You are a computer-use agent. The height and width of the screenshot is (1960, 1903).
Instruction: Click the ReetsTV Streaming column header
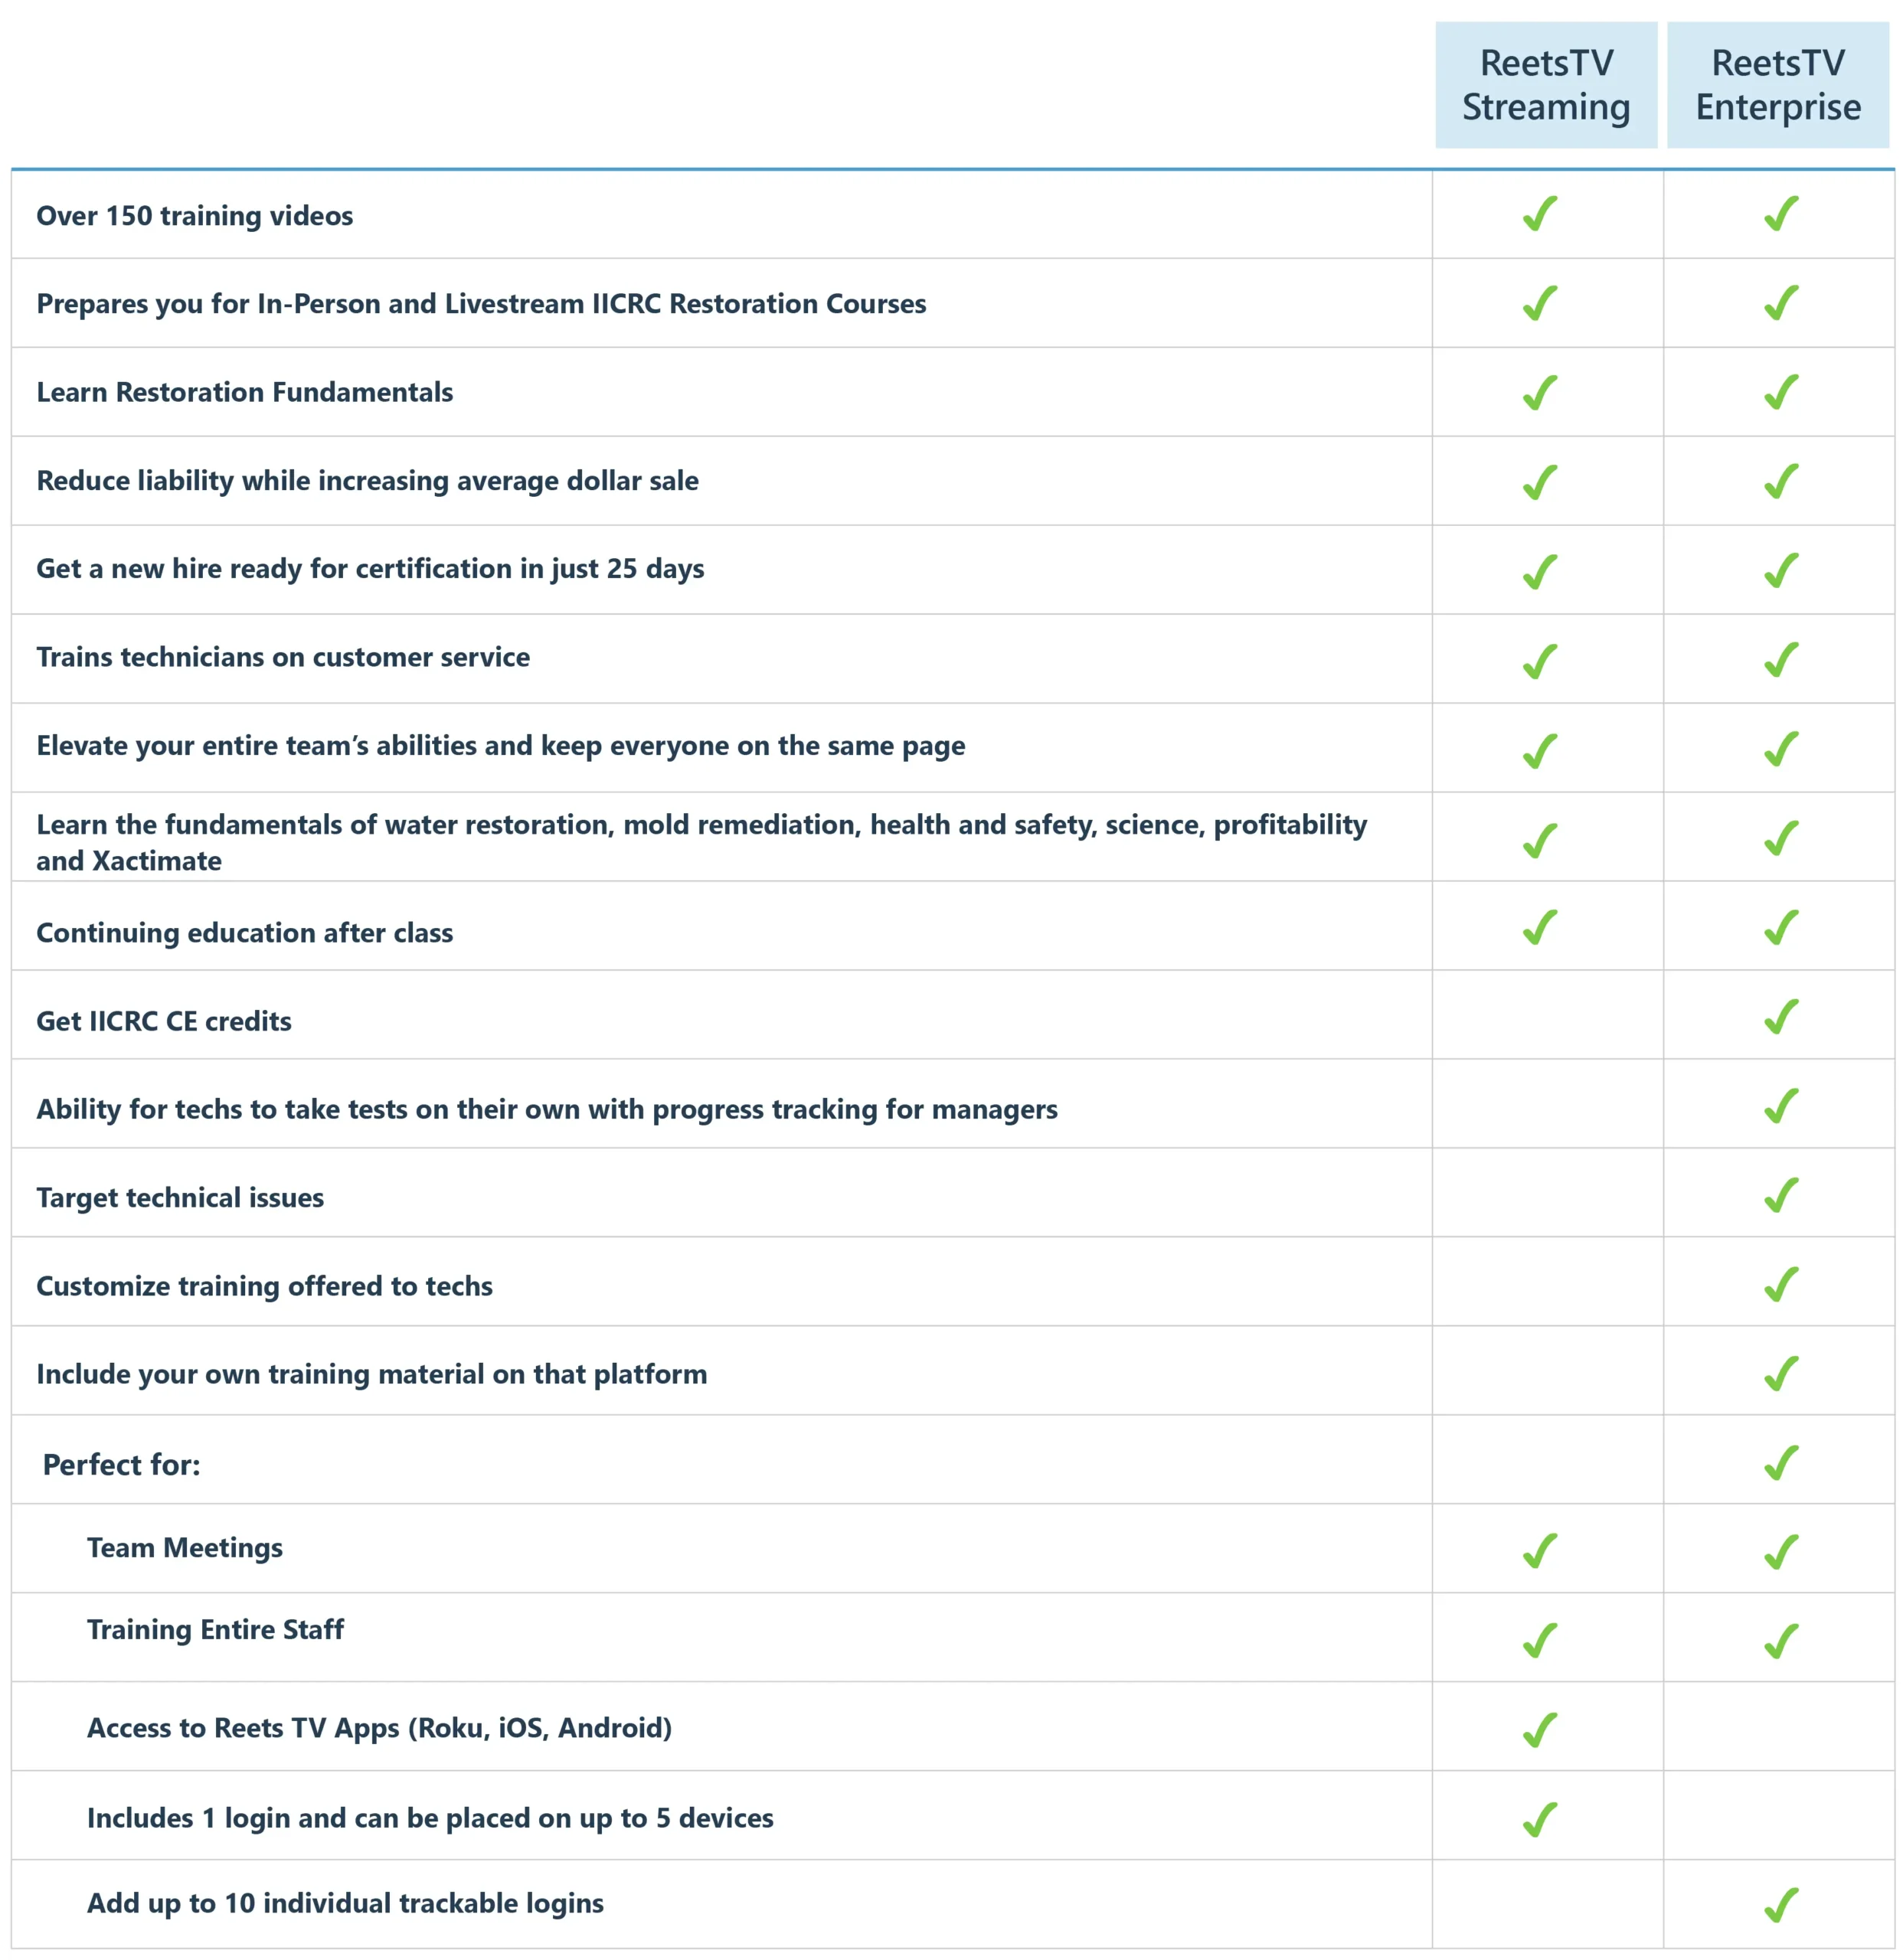click(x=1545, y=85)
